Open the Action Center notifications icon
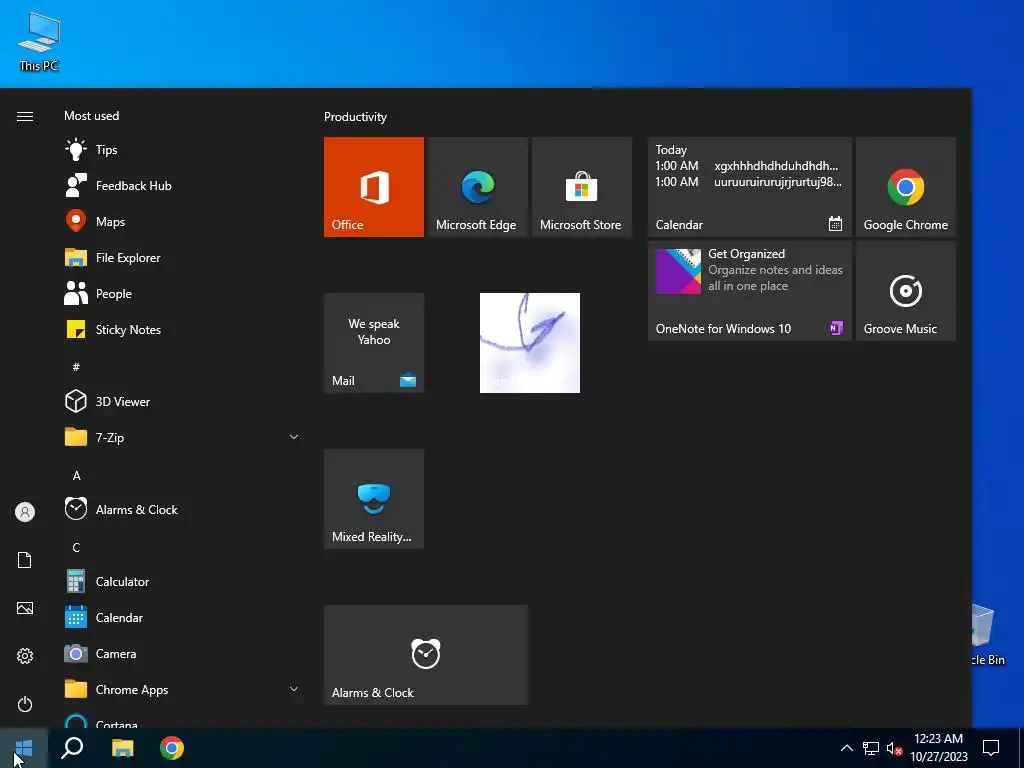The width and height of the screenshot is (1024, 768). (991, 748)
